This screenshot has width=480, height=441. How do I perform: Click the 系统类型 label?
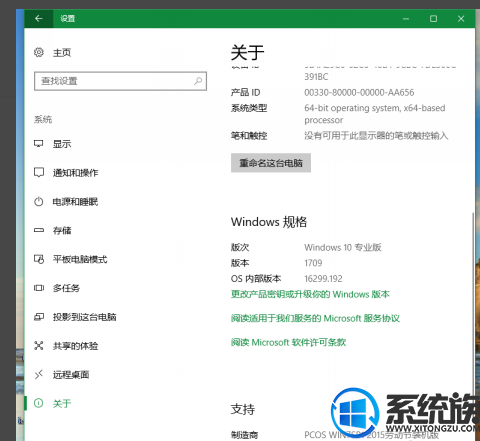coord(249,108)
